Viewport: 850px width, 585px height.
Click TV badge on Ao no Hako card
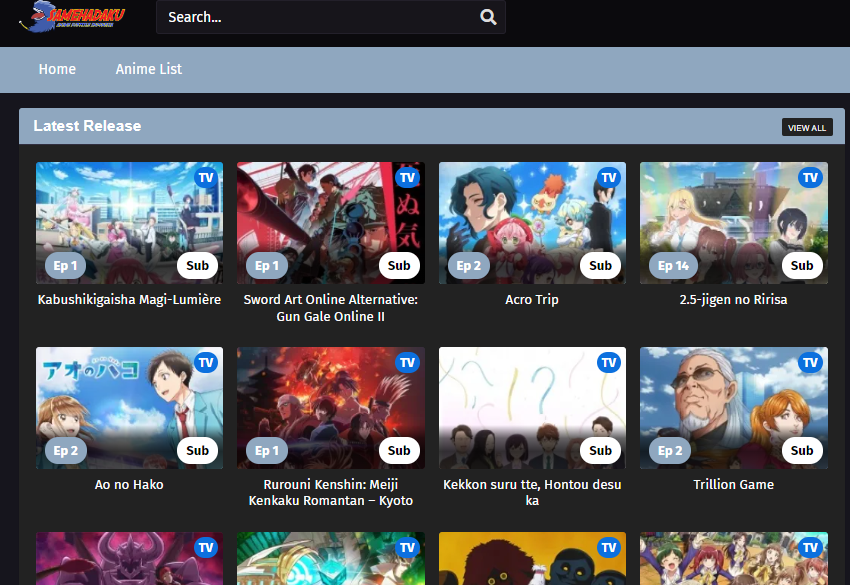tap(206, 362)
